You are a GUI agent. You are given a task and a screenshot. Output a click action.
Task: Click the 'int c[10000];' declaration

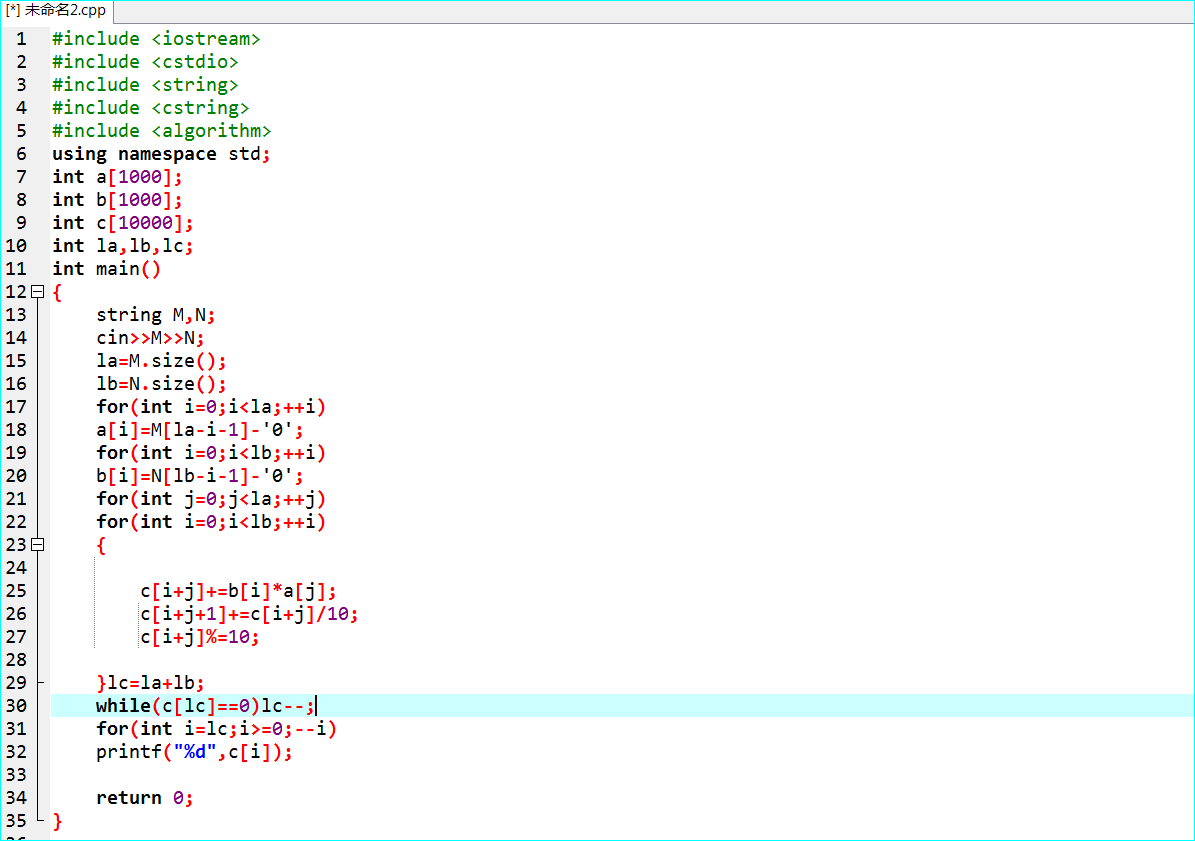pos(123,222)
